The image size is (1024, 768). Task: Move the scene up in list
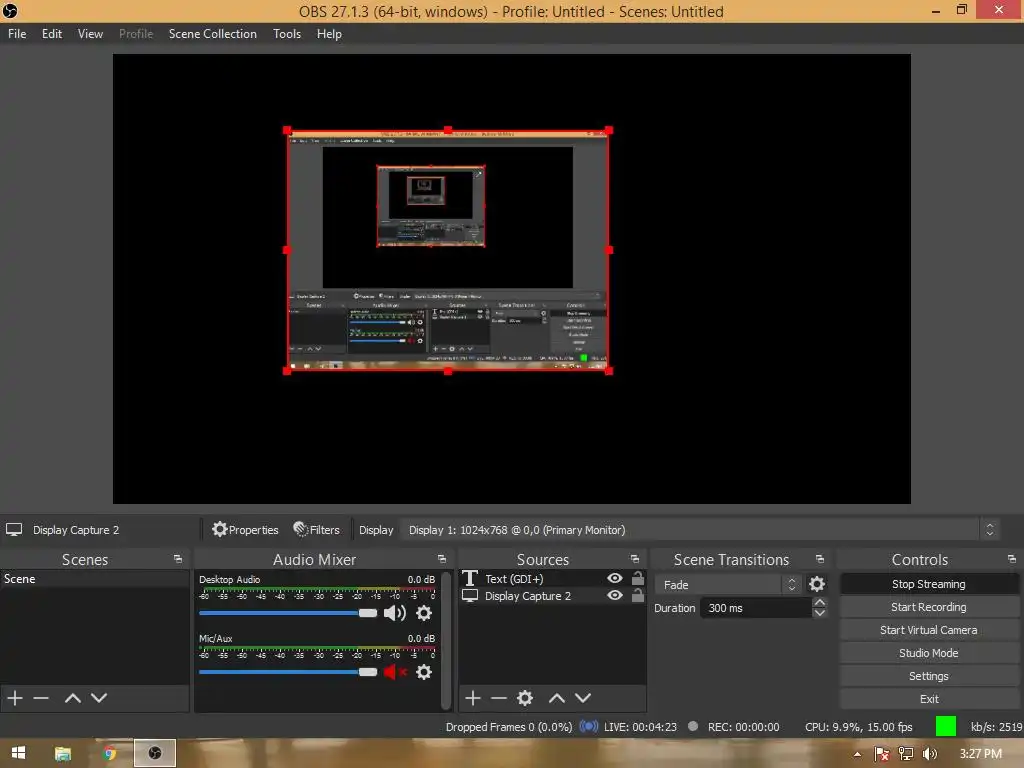pos(72,698)
